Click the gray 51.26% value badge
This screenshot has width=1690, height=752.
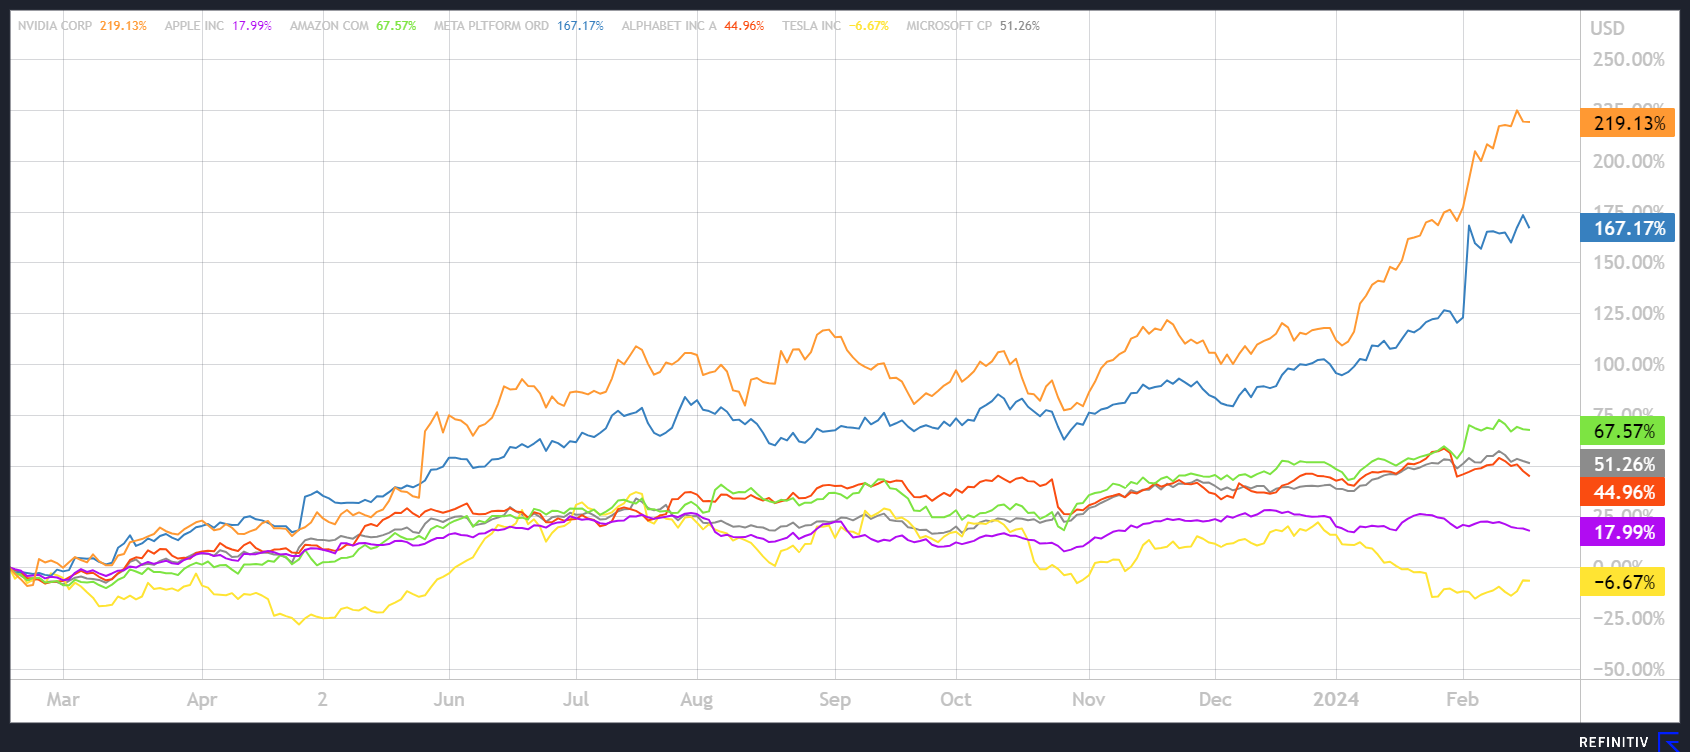(x=1623, y=464)
